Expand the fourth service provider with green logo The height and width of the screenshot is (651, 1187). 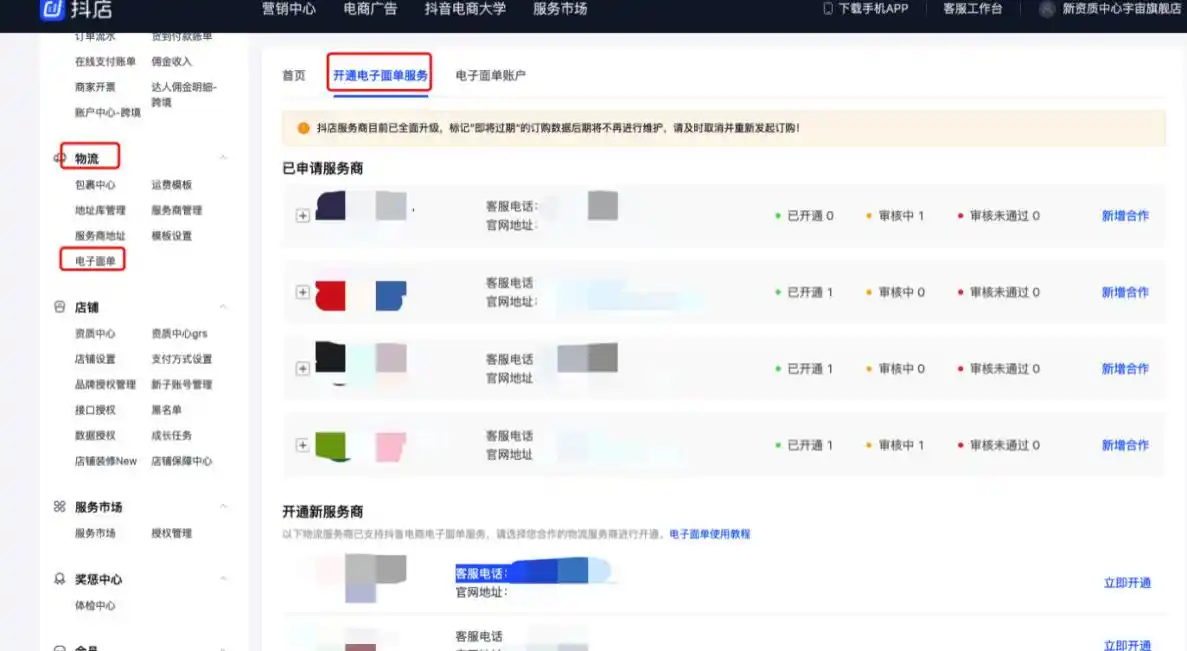coord(303,445)
